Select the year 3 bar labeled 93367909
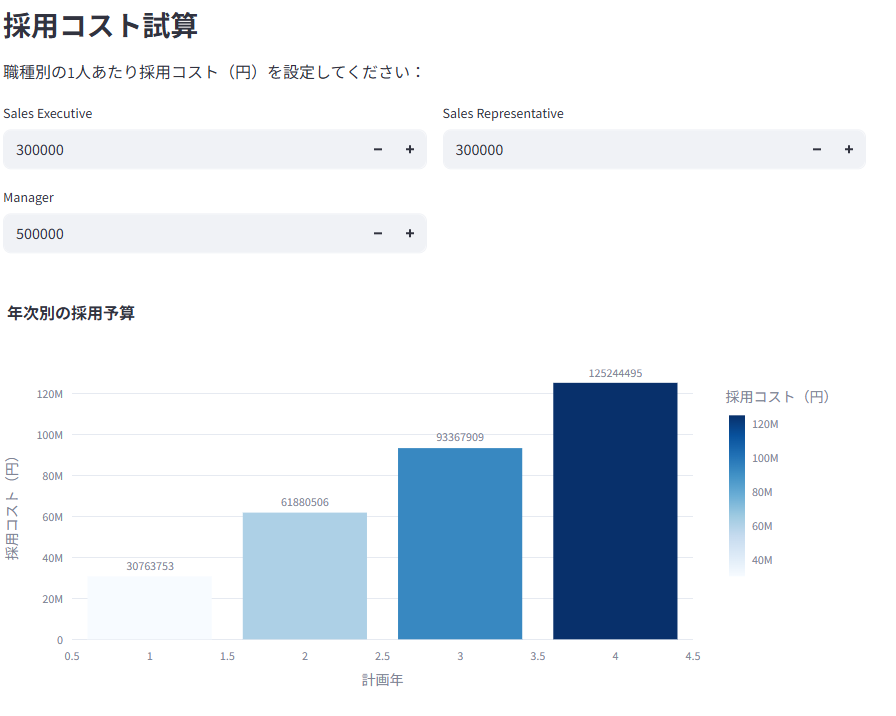The image size is (896, 716). pos(460,543)
